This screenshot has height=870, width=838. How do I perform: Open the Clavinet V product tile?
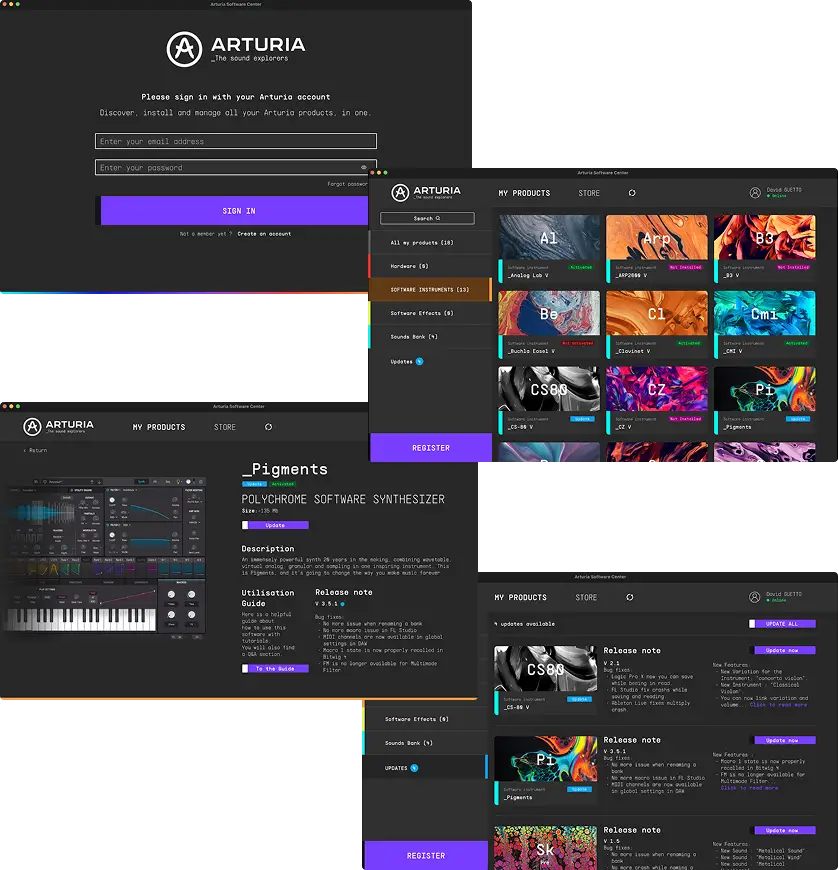(x=657, y=324)
